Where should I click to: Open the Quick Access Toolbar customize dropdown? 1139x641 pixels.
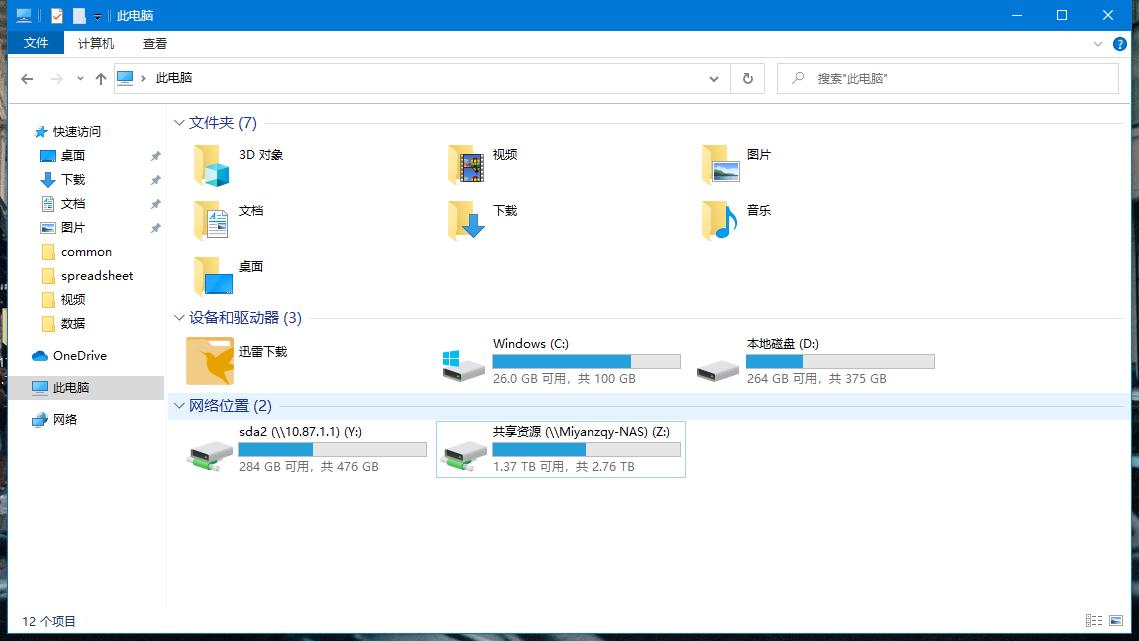[96, 15]
